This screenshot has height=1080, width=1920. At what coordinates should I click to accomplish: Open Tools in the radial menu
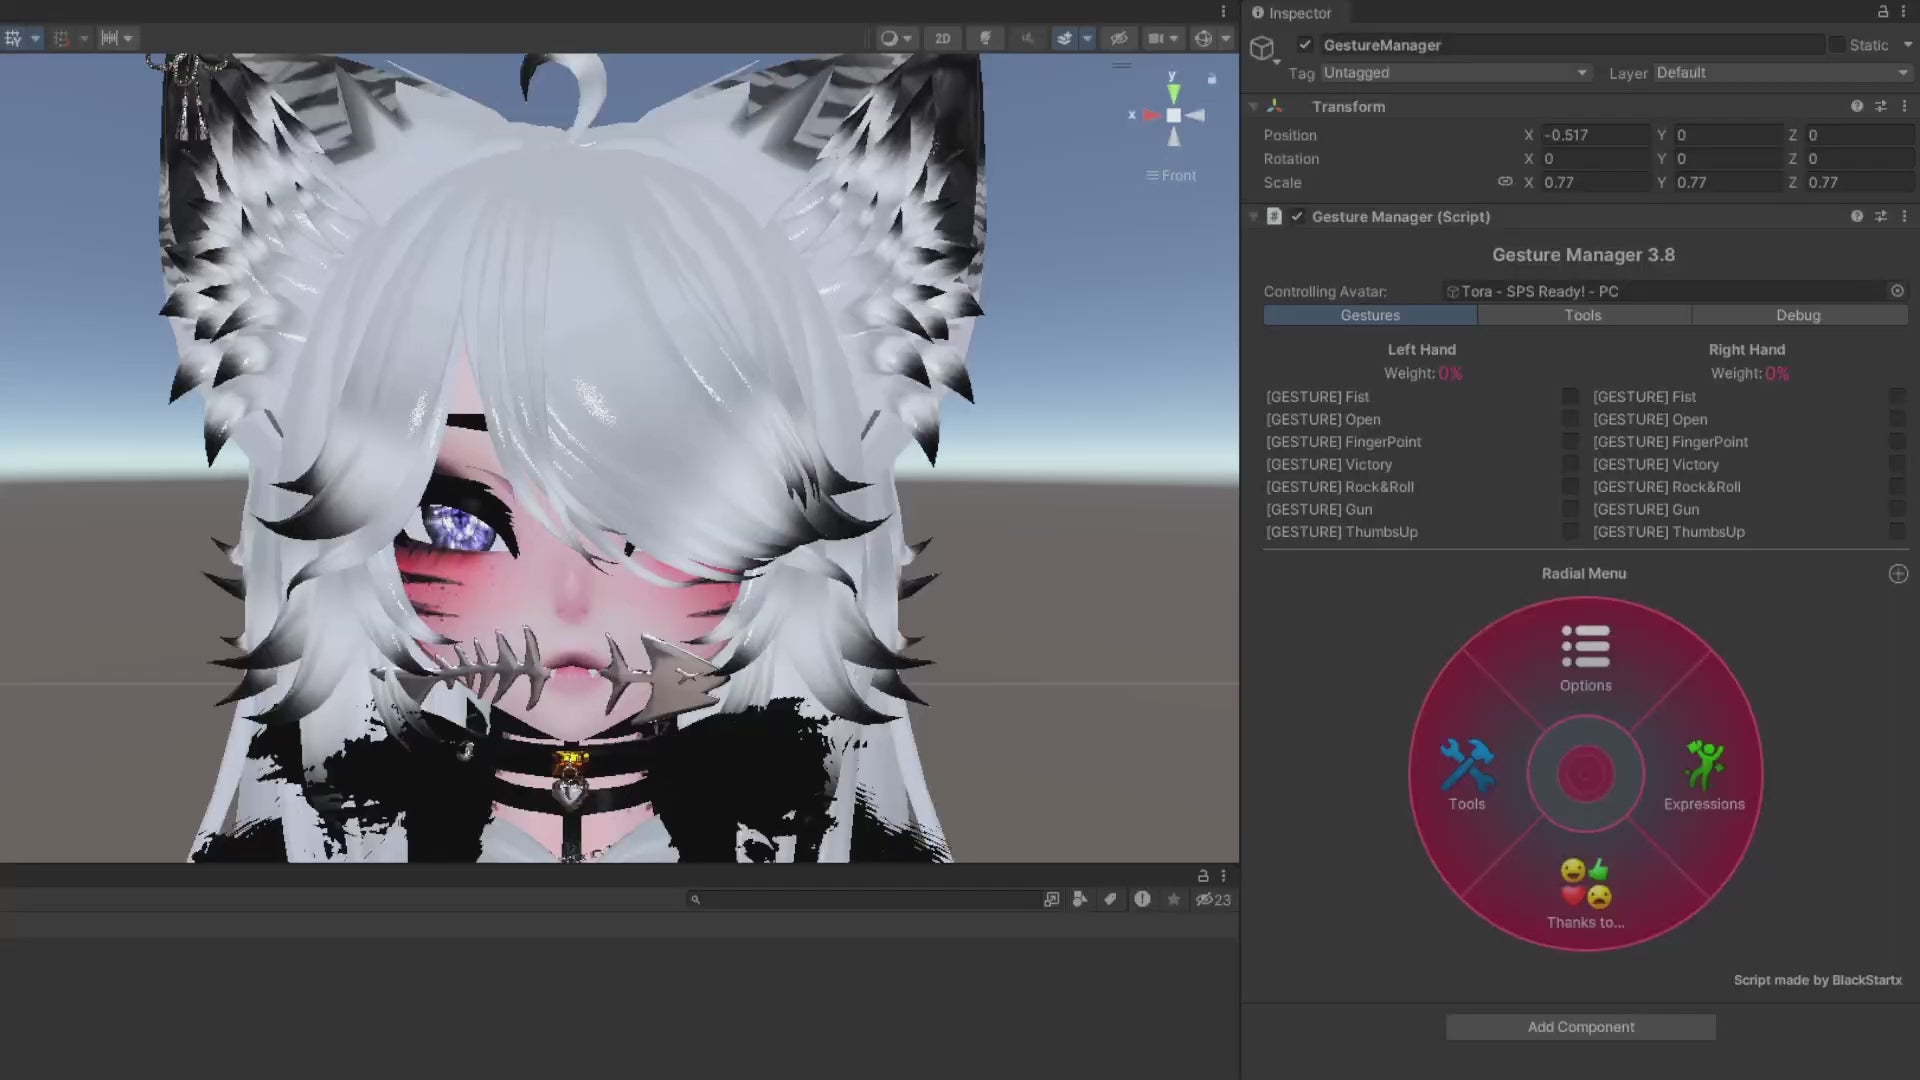(1466, 775)
